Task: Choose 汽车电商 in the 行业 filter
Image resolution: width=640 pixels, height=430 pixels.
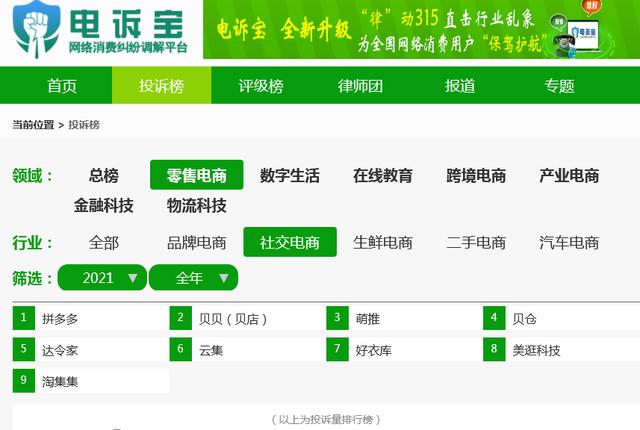Action: point(569,242)
